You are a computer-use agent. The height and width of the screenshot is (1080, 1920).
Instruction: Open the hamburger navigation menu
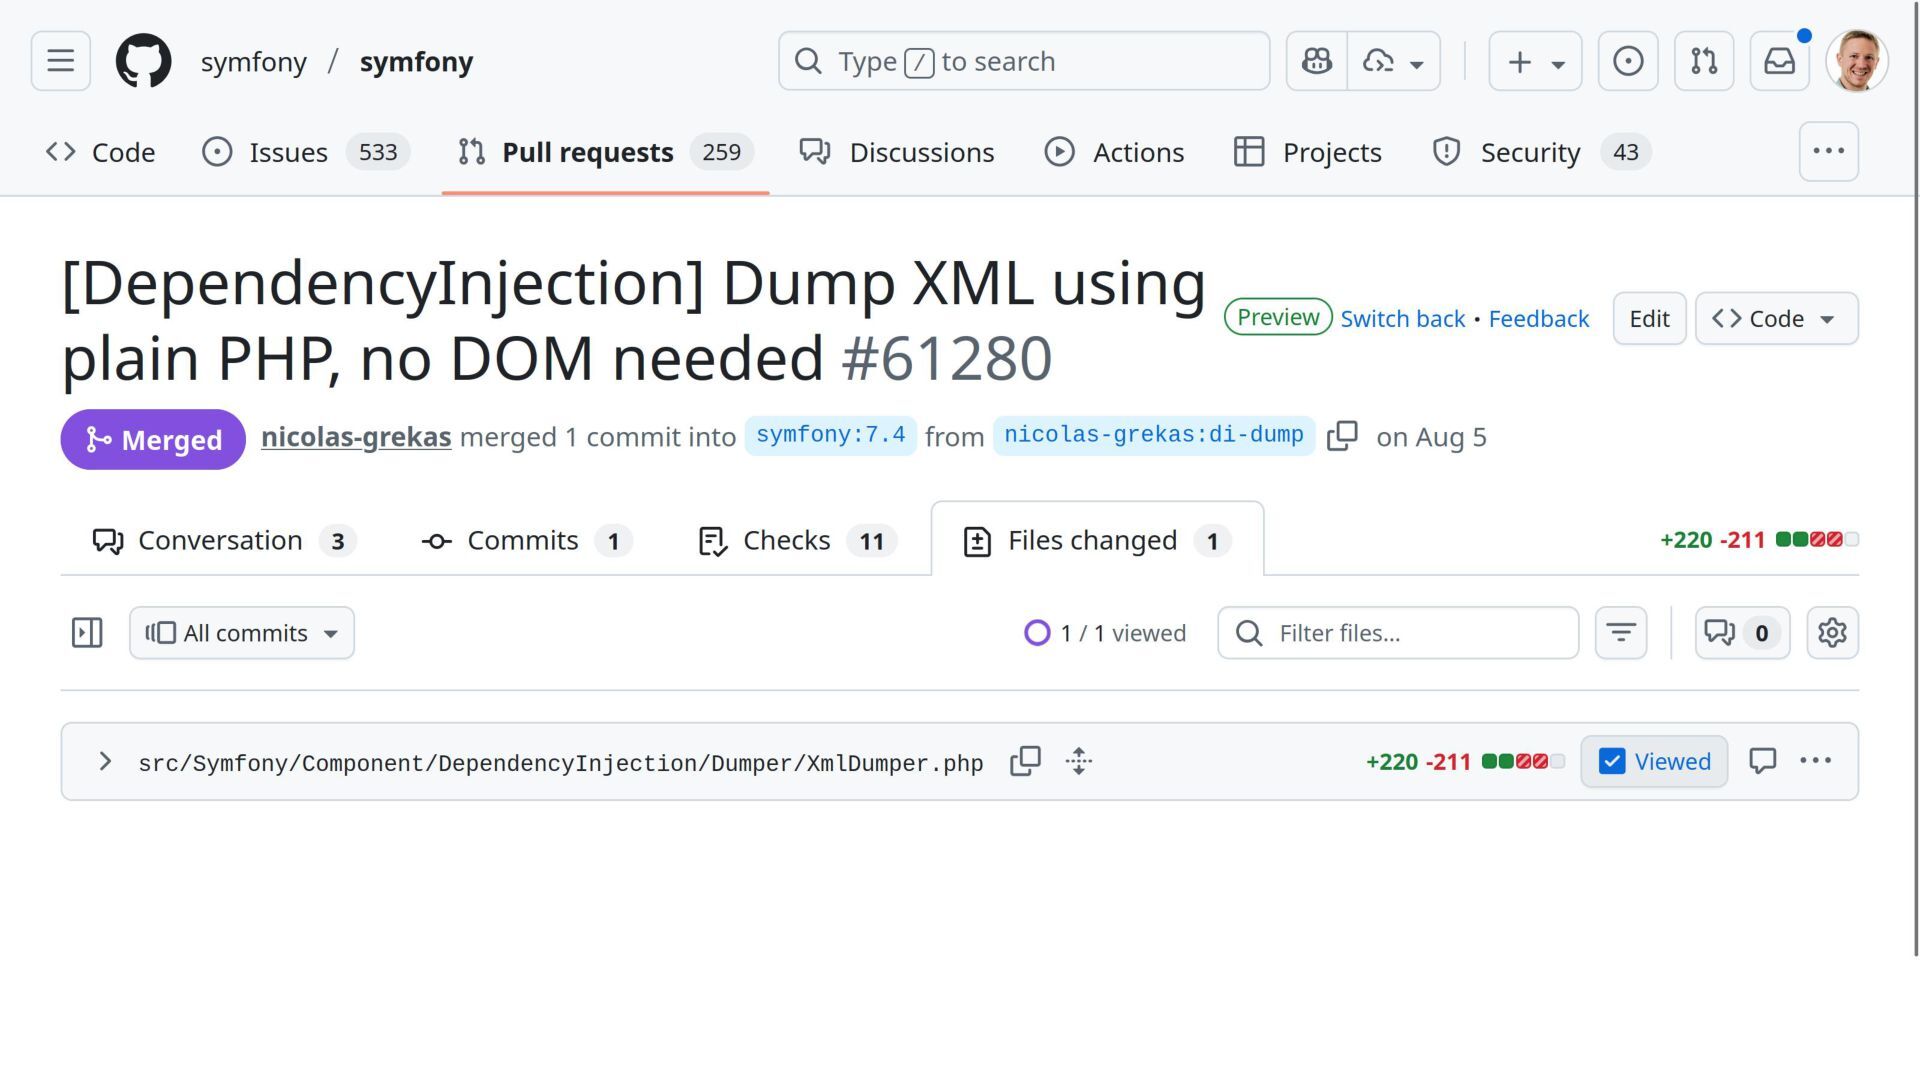click(61, 62)
